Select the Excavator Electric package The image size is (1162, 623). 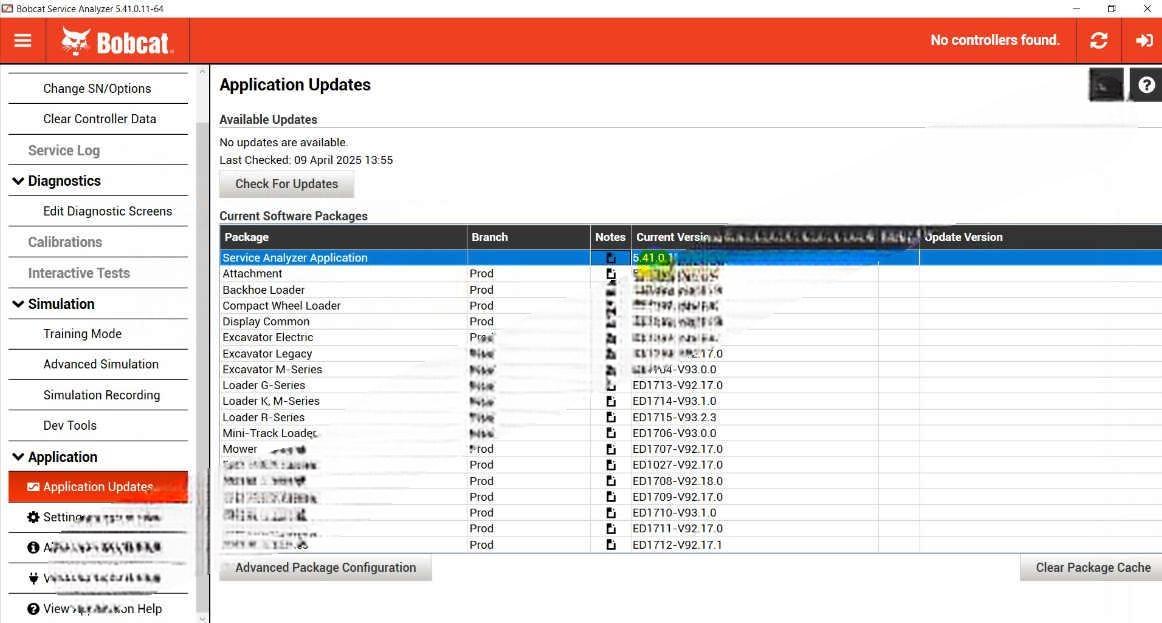point(268,338)
